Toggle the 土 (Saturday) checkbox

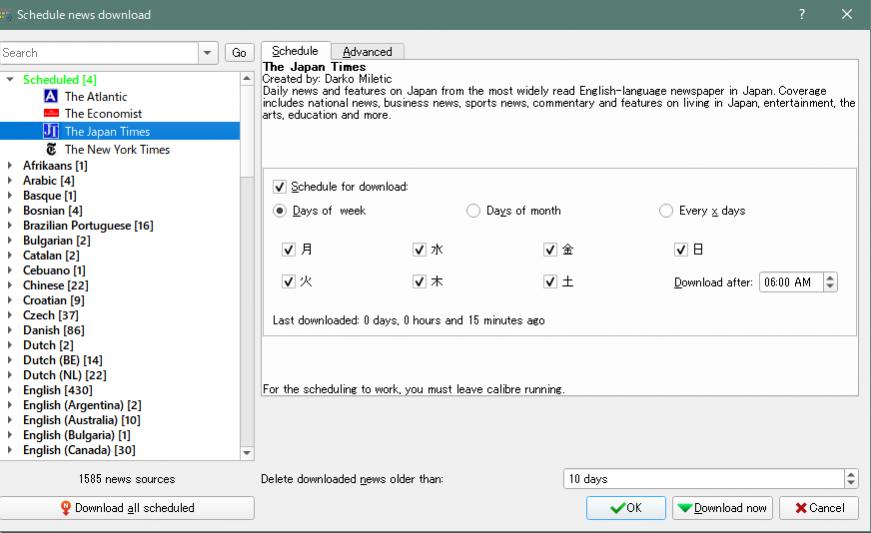[550, 282]
